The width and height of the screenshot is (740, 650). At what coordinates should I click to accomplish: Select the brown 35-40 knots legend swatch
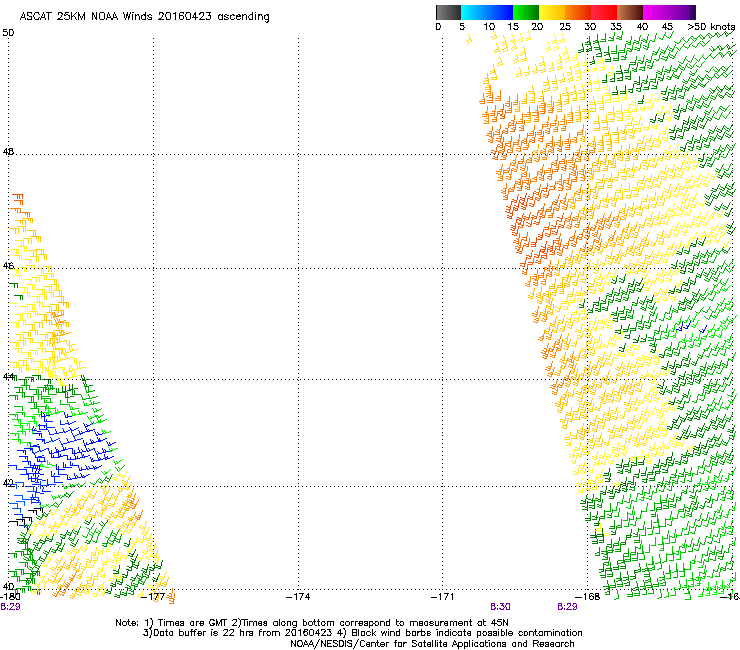coord(630,12)
